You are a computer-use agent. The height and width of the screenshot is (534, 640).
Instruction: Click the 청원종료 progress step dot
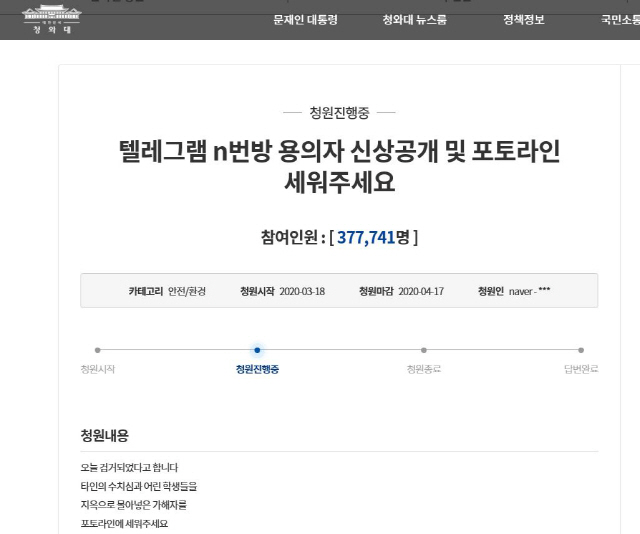(x=424, y=350)
